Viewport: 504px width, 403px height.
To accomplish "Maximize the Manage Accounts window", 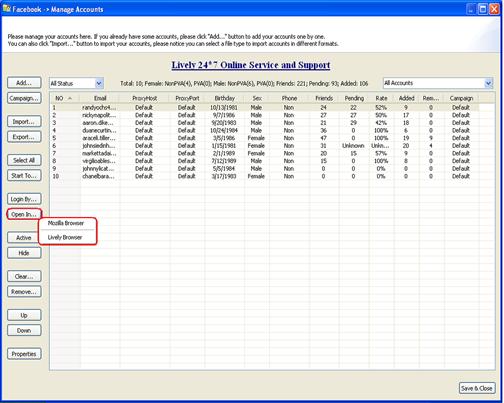I will coord(483,9).
